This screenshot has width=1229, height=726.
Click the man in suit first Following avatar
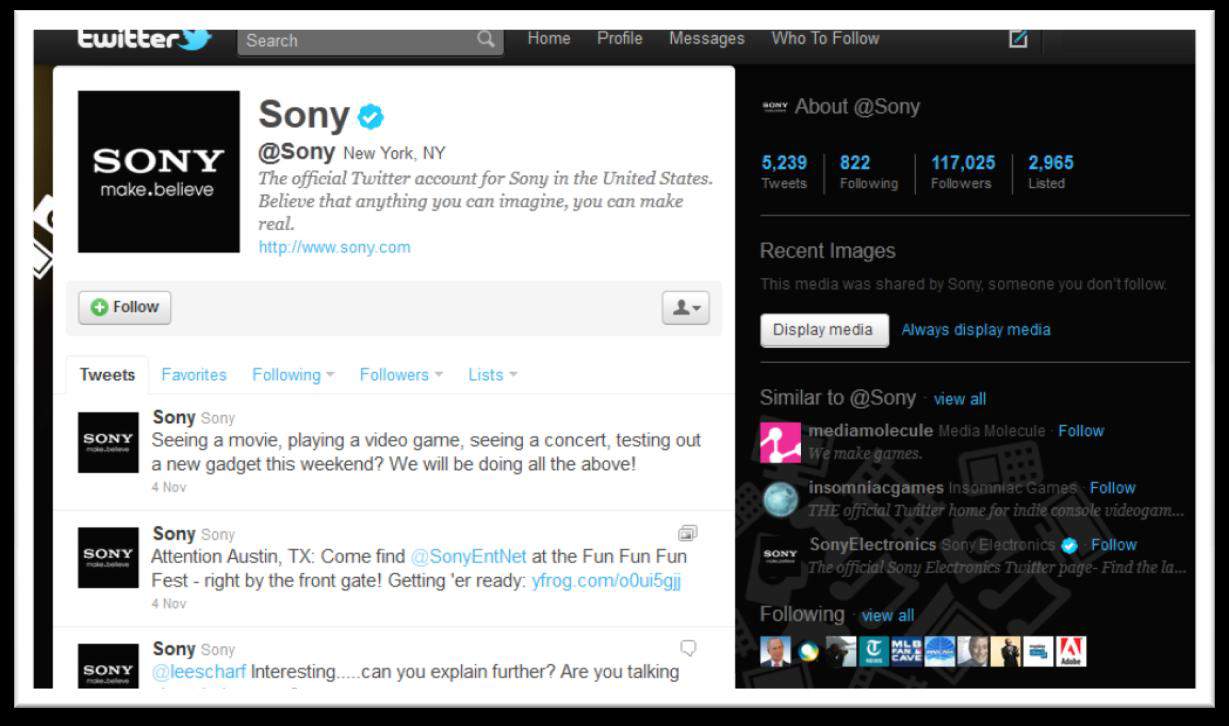(x=775, y=652)
